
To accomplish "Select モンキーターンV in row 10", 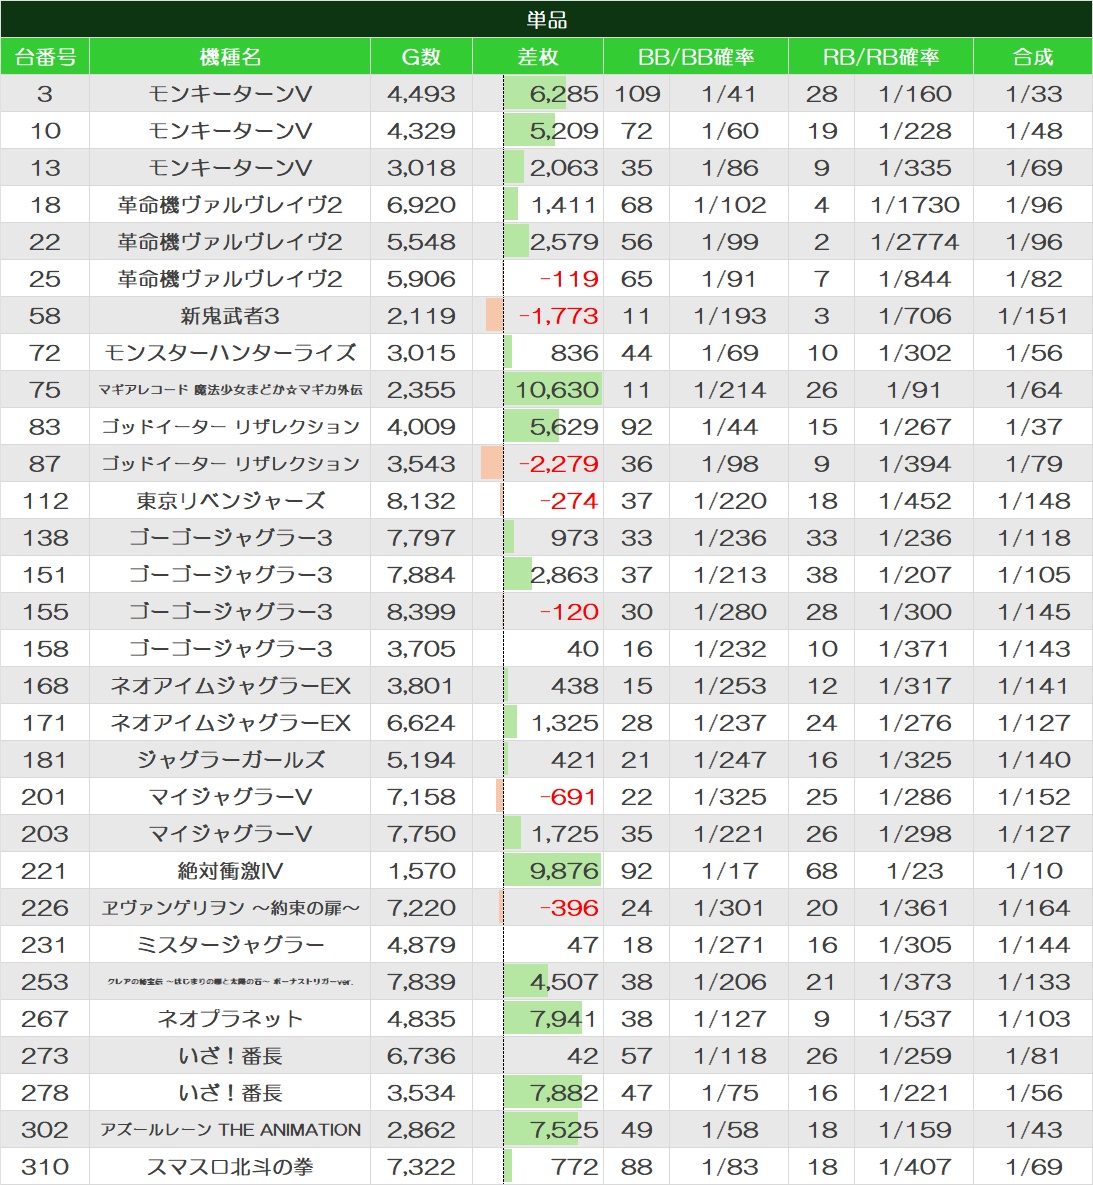I will (230, 131).
